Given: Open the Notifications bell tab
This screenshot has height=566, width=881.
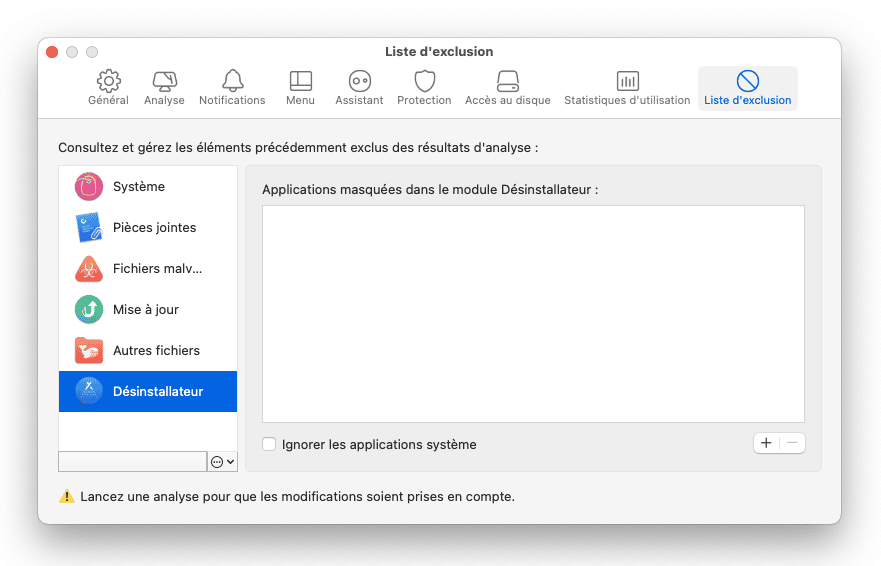Looking at the screenshot, I should (232, 88).
